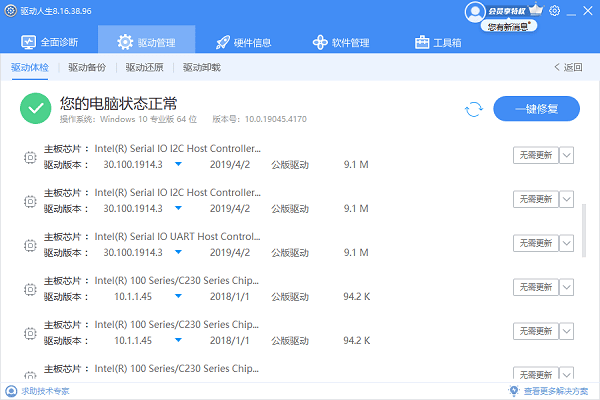Click 版本号 10.0.19045.4170 text

[259, 119]
